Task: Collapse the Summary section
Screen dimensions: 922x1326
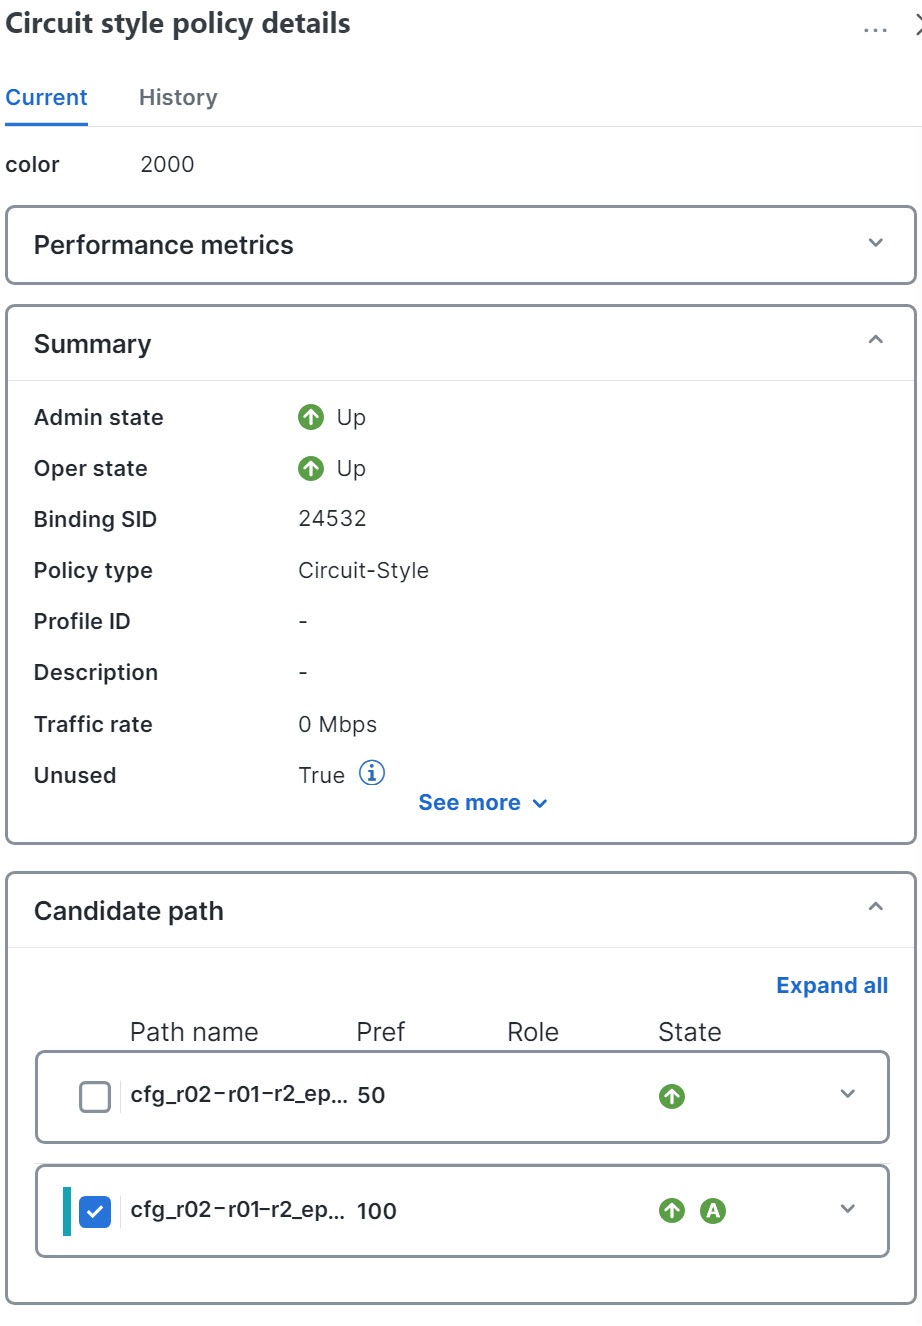Action: 875,340
